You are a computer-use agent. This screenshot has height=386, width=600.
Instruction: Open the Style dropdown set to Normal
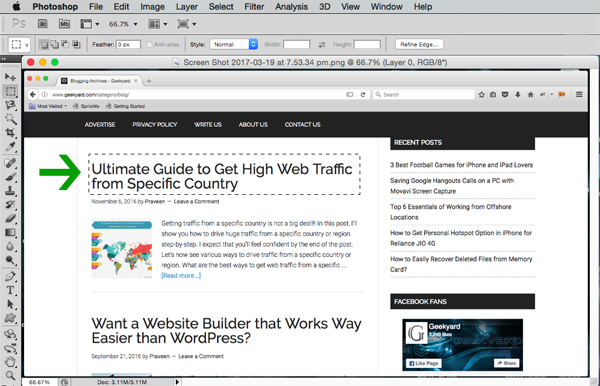pyautogui.click(x=234, y=44)
